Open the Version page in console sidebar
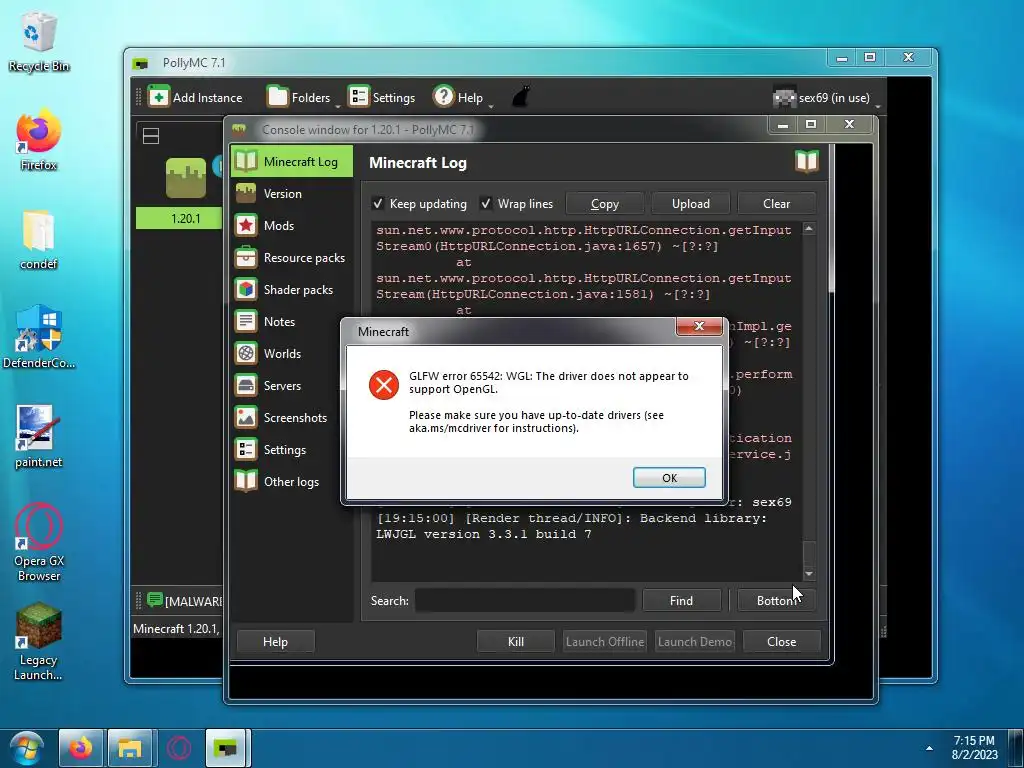This screenshot has height=768, width=1024. click(282, 193)
